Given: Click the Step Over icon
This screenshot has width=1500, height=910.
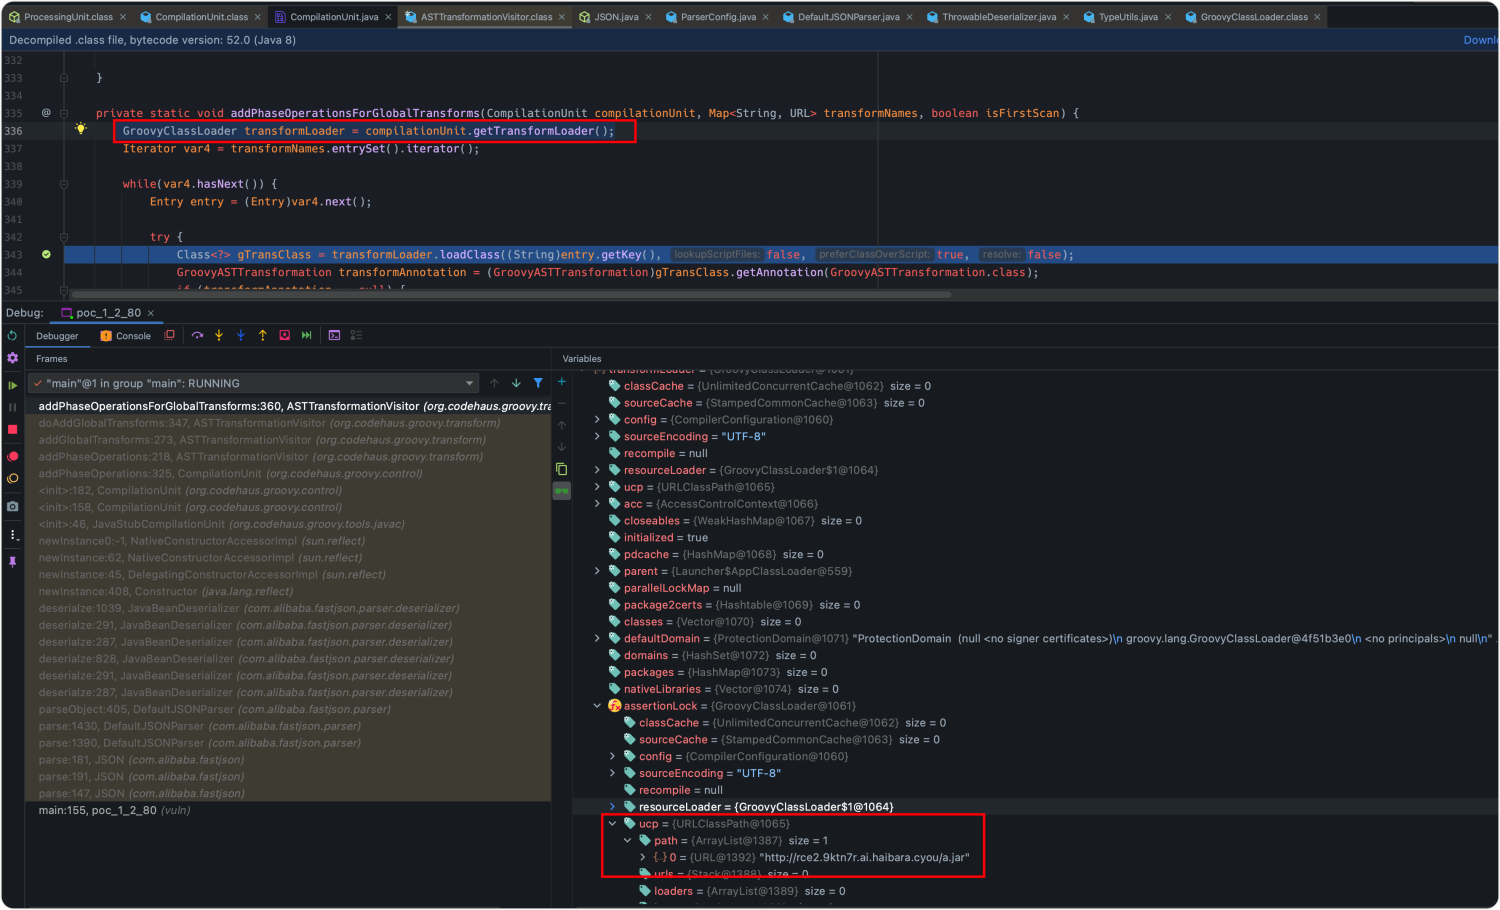Looking at the screenshot, I should (x=197, y=336).
